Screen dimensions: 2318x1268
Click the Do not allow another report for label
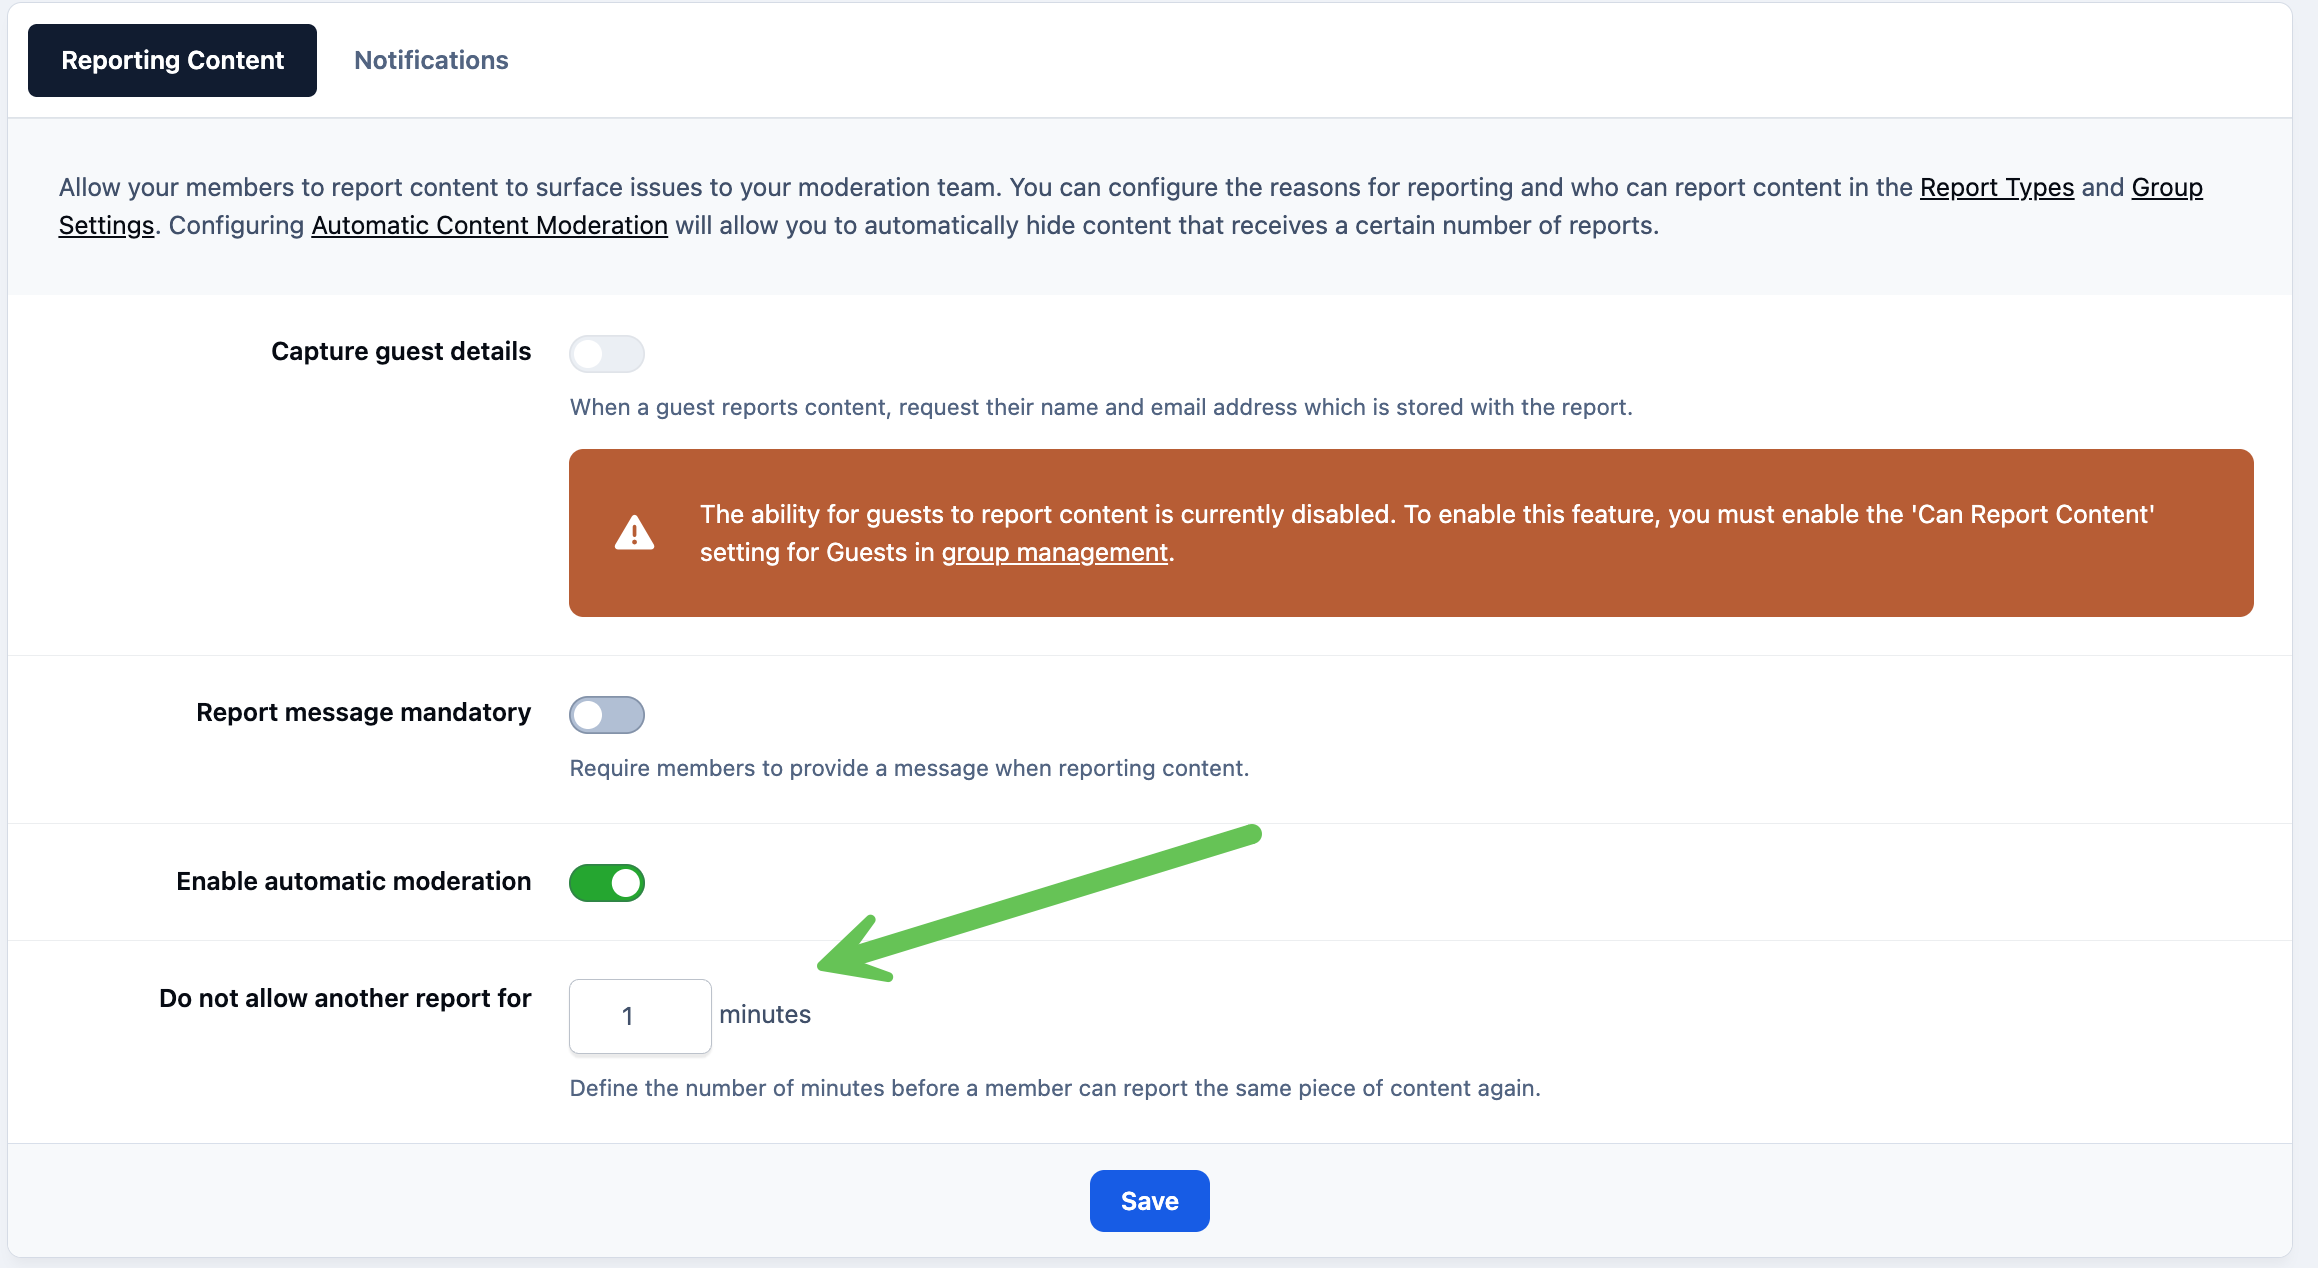(345, 998)
